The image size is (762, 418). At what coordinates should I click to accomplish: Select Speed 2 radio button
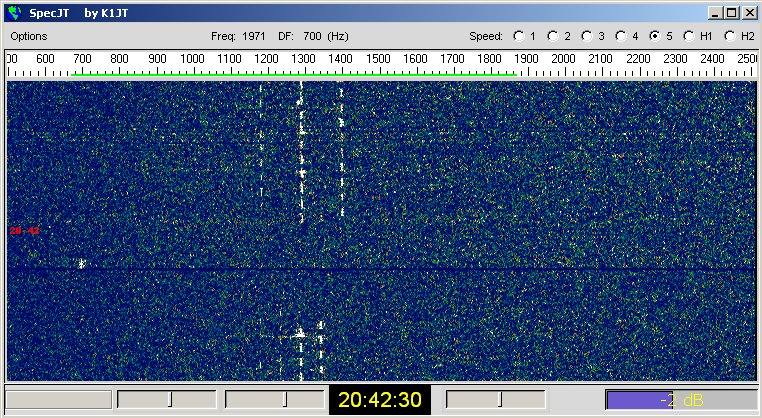553,36
